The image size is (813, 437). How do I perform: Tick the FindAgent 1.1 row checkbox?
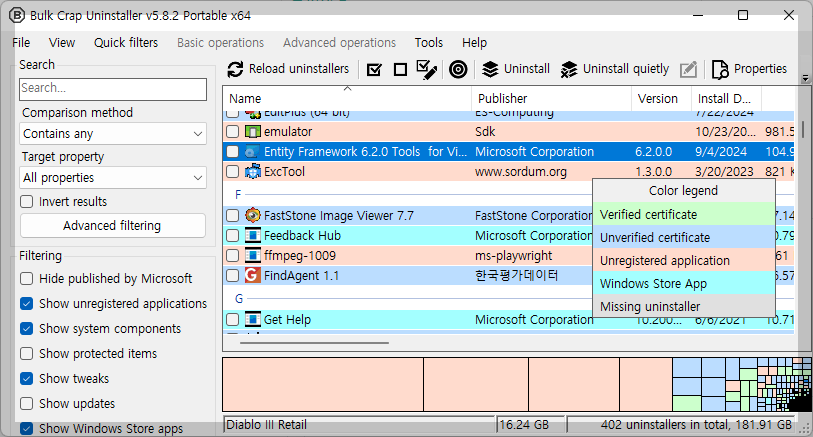(x=233, y=275)
